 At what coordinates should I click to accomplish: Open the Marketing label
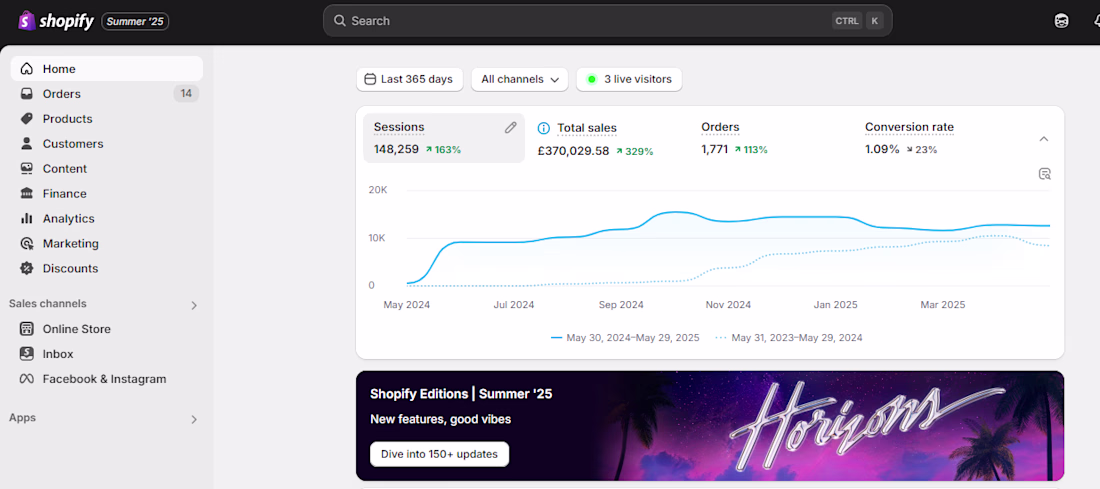71,243
